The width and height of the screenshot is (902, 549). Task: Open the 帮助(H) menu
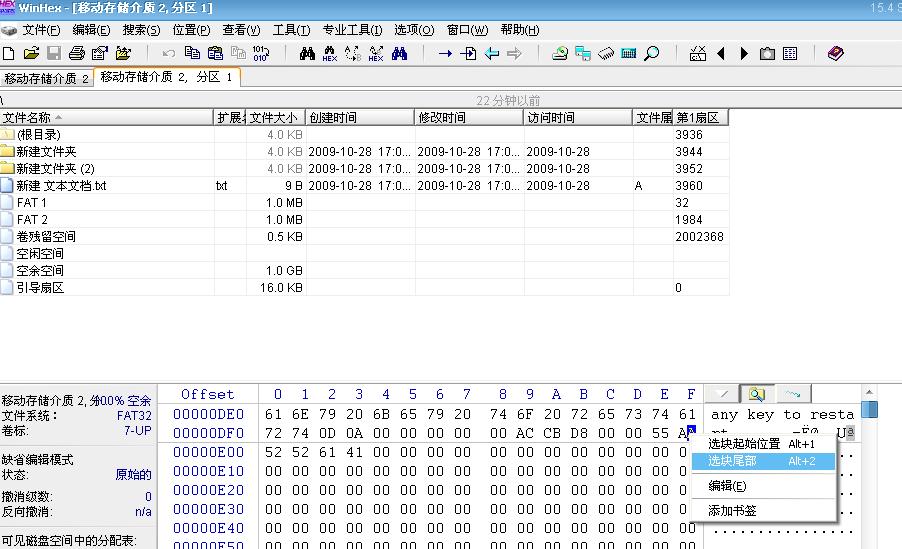[x=520, y=30]
